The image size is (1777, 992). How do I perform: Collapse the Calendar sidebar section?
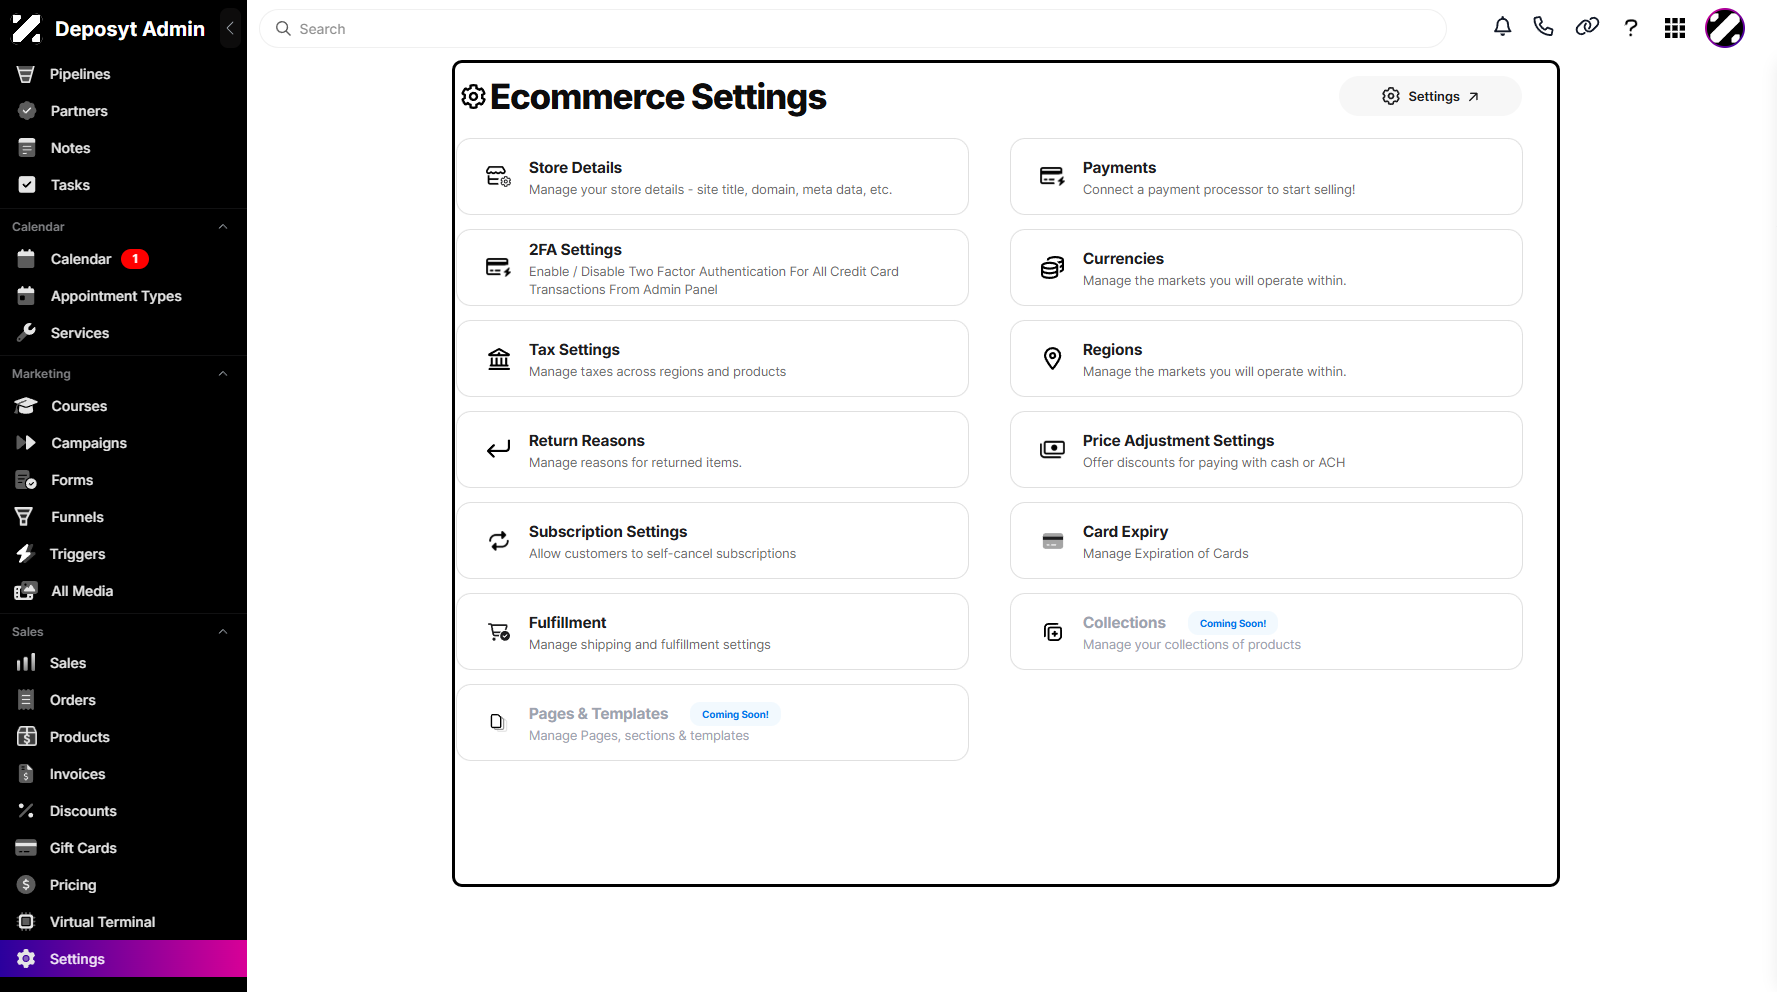coord(223,227)
